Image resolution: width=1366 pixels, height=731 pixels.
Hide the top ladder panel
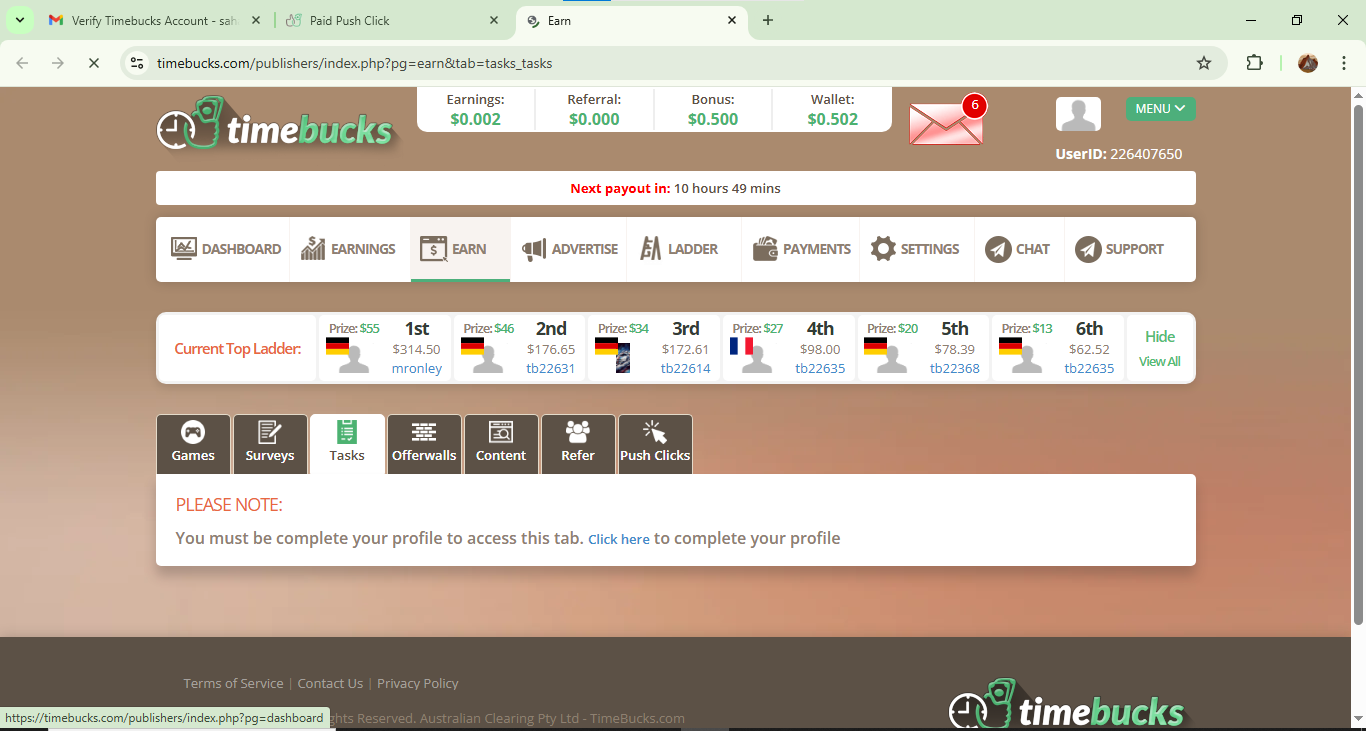pyautogui.click(x=1160, y=337)
